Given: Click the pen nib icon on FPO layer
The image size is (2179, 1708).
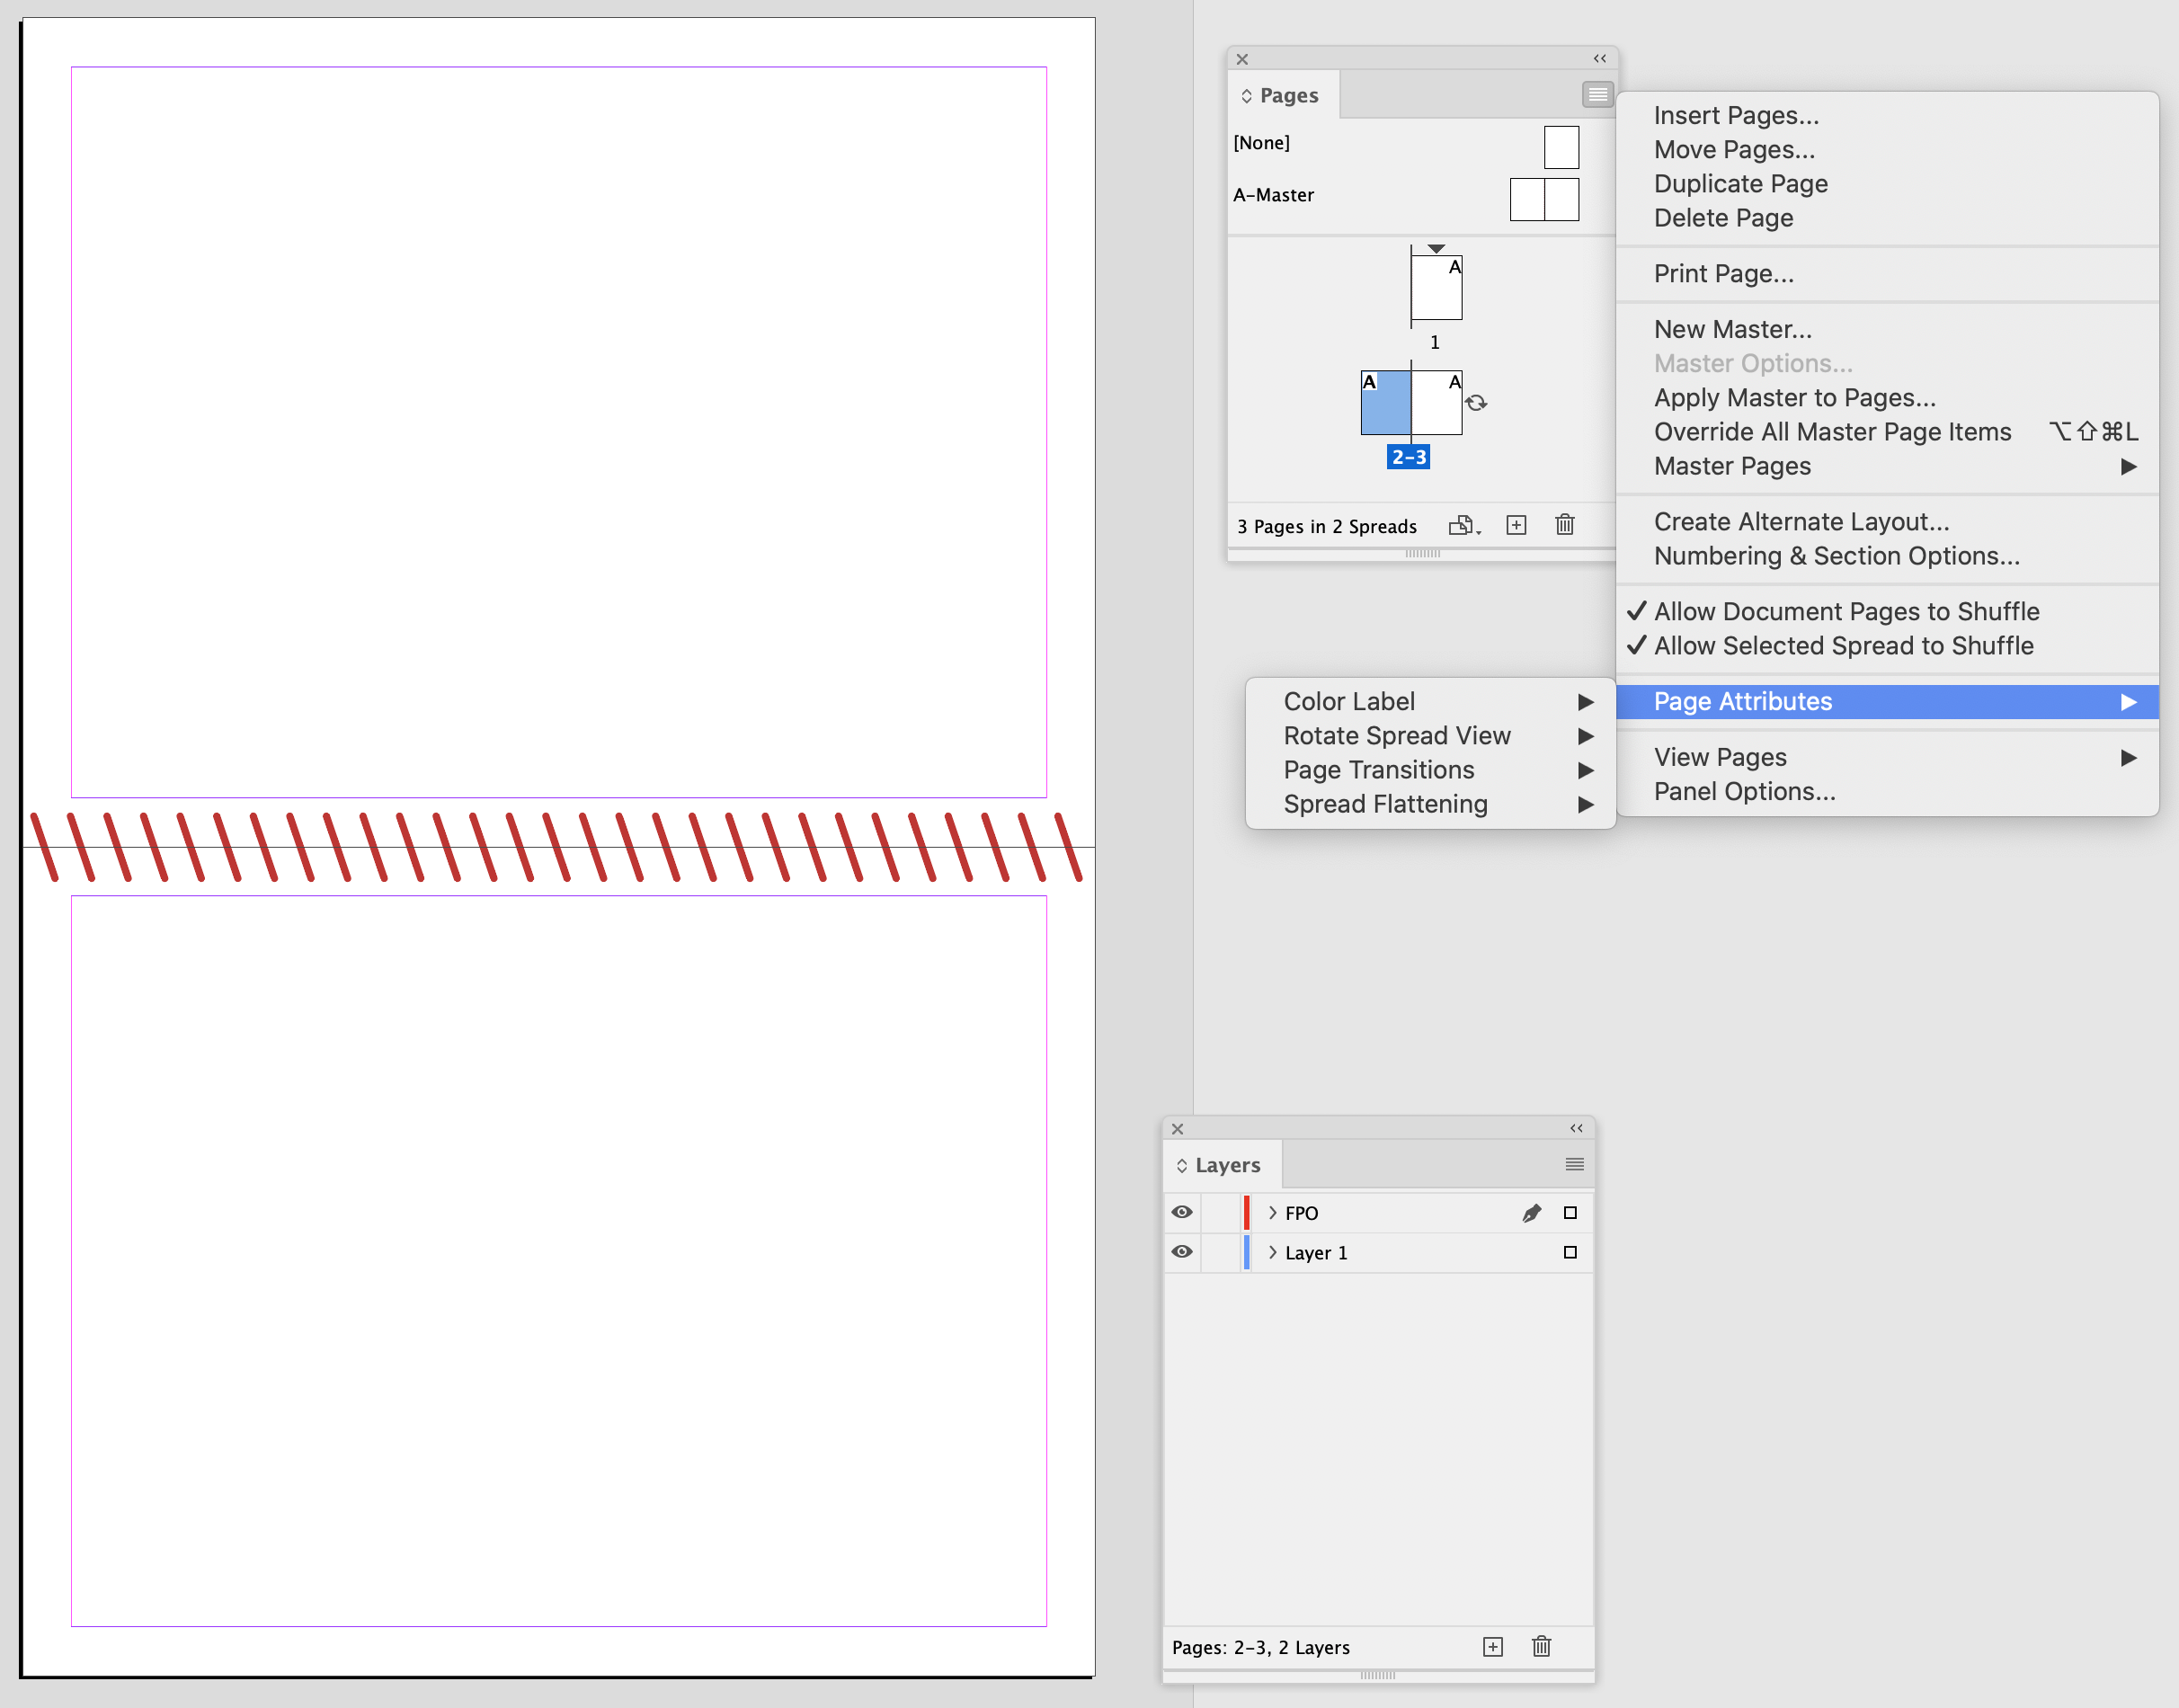Looking at the screenshot, I should click(x=1532, y=1212).
